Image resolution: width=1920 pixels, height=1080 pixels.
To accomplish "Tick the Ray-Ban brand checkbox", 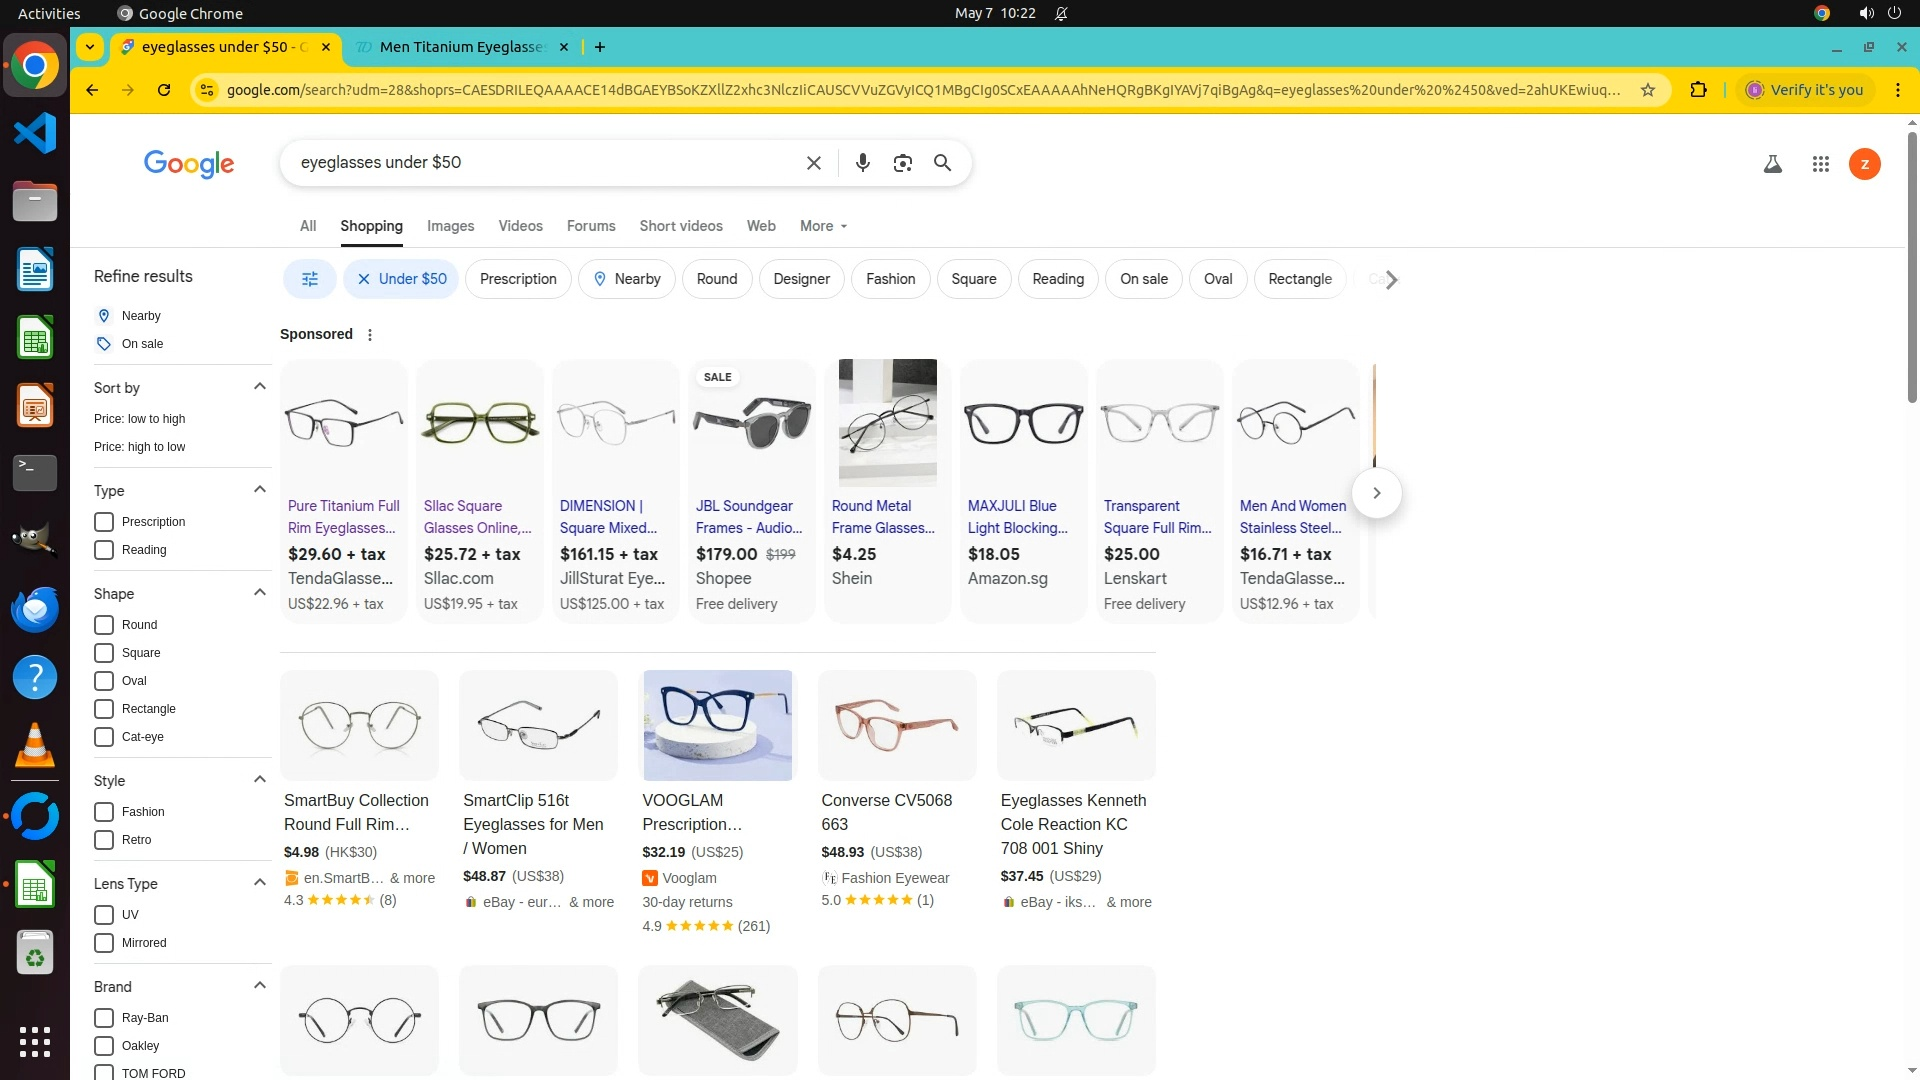I will 104,1018.
